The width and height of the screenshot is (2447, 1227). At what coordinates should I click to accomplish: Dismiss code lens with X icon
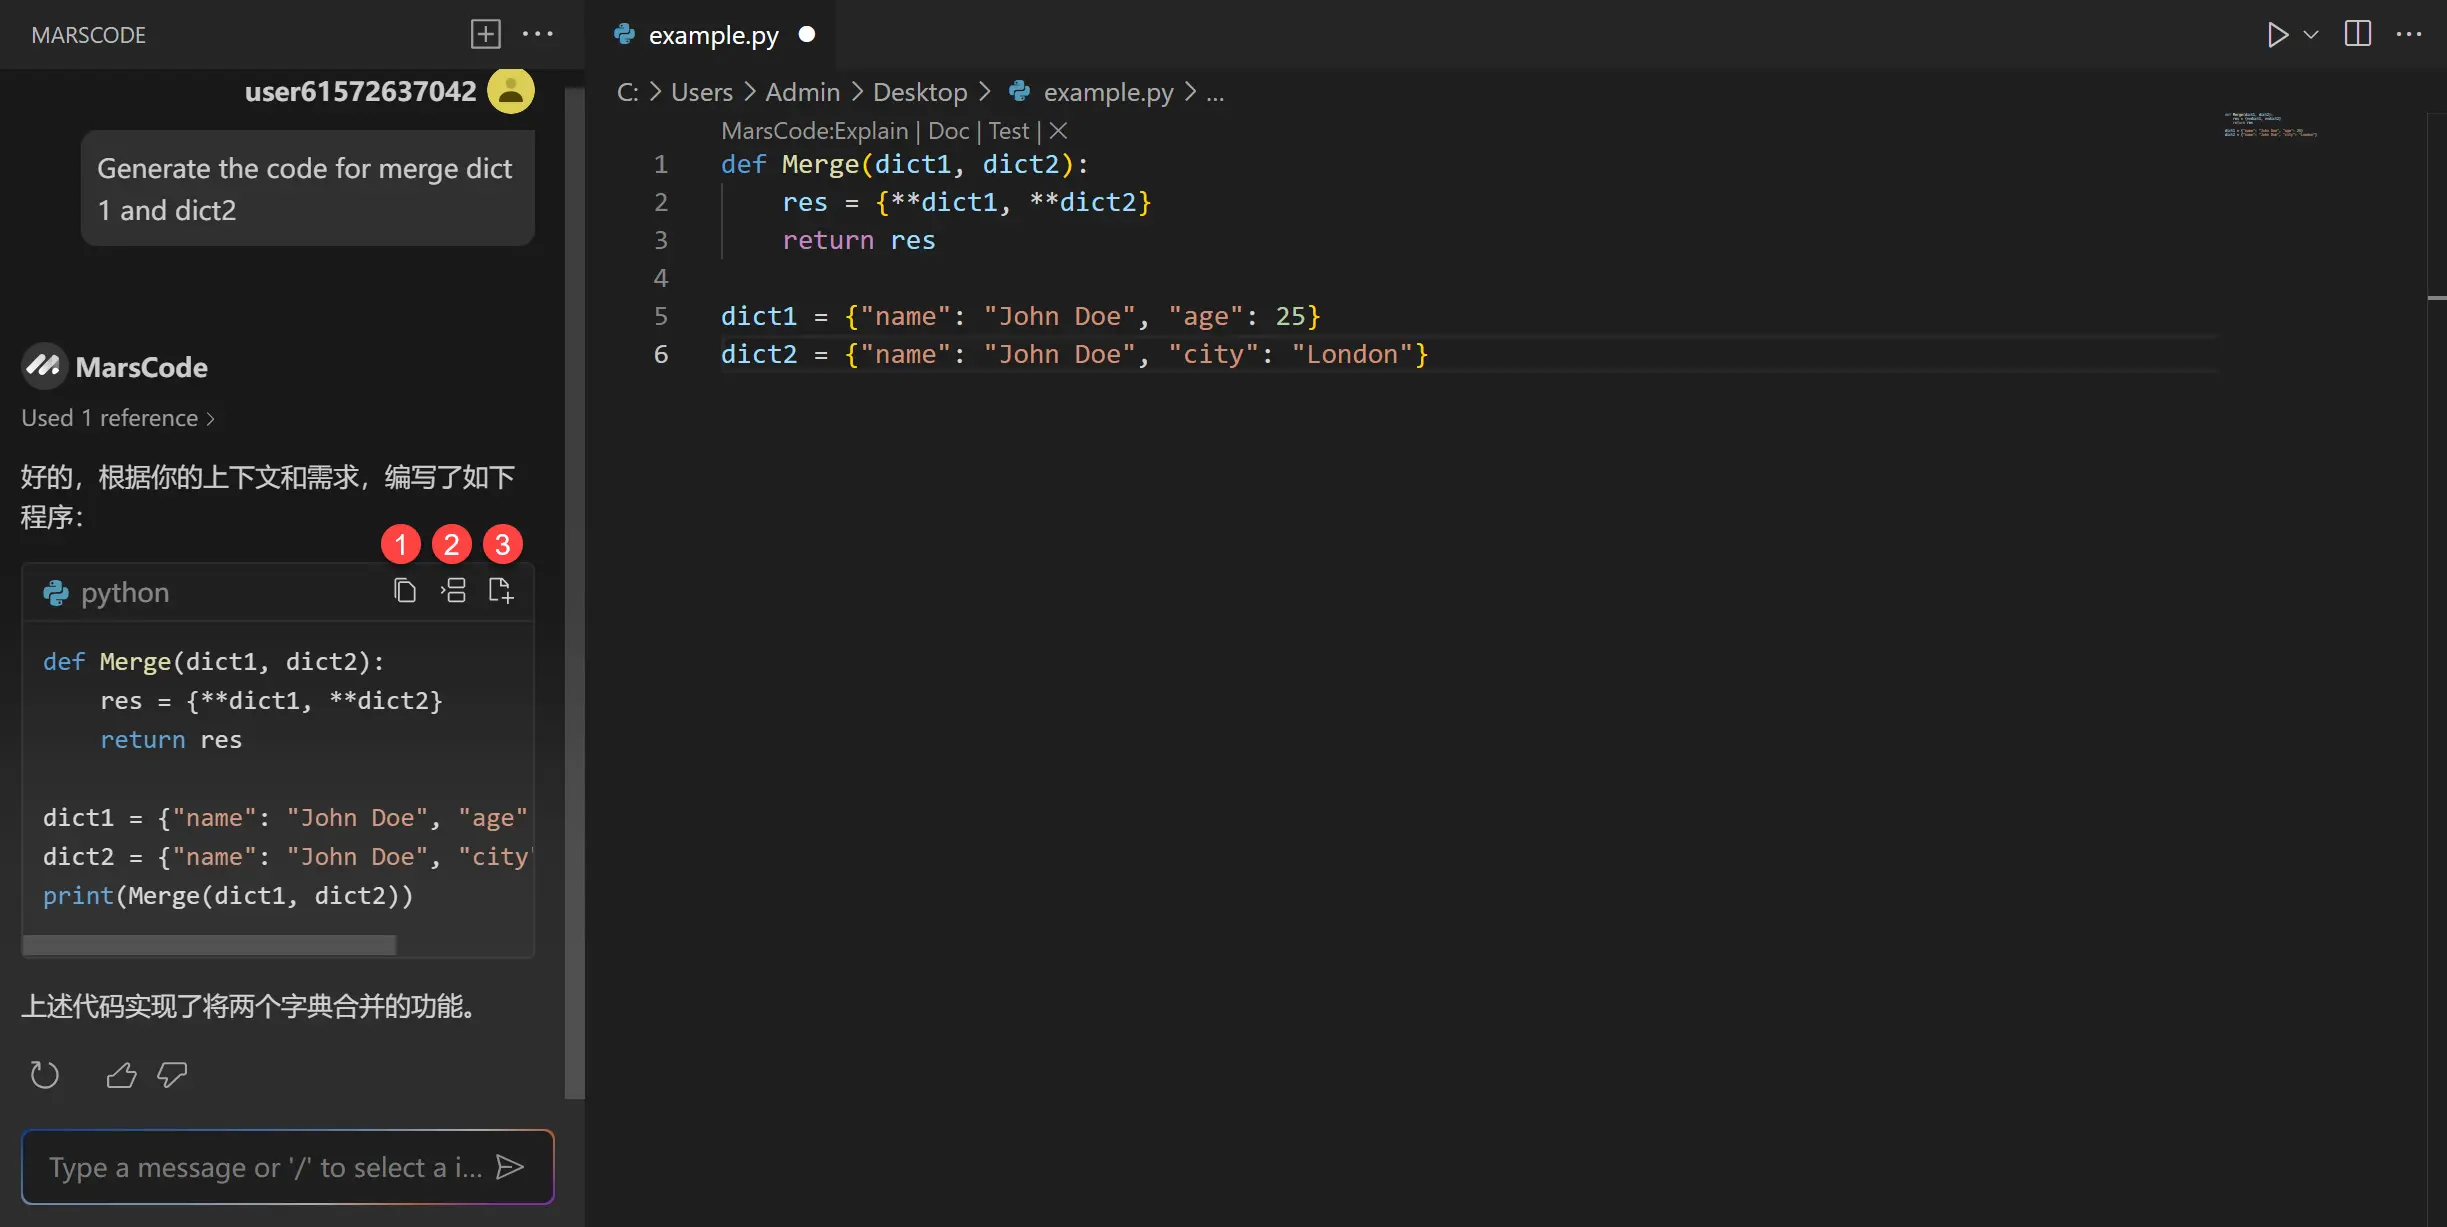point(1058,131)
